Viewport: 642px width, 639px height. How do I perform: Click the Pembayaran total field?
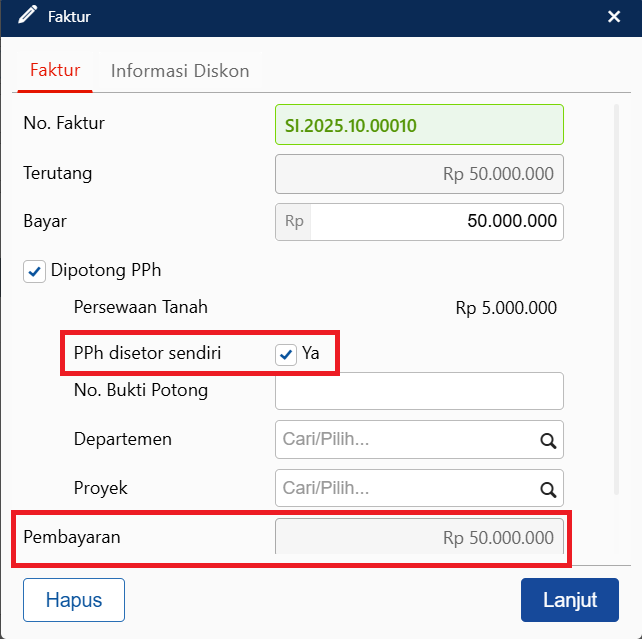(419, 538)
